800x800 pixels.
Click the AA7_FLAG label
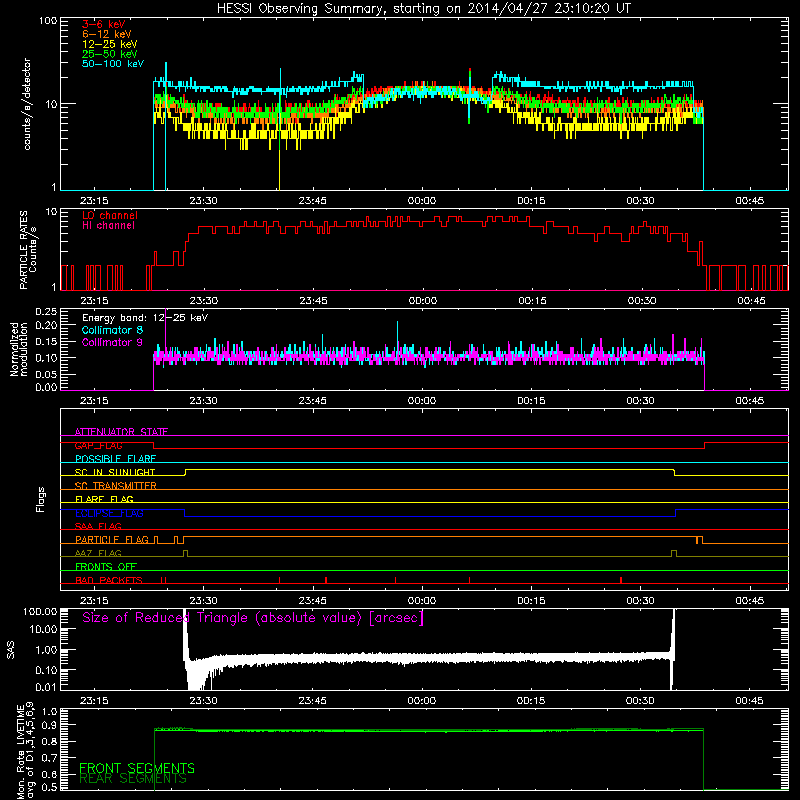[98, 554]
